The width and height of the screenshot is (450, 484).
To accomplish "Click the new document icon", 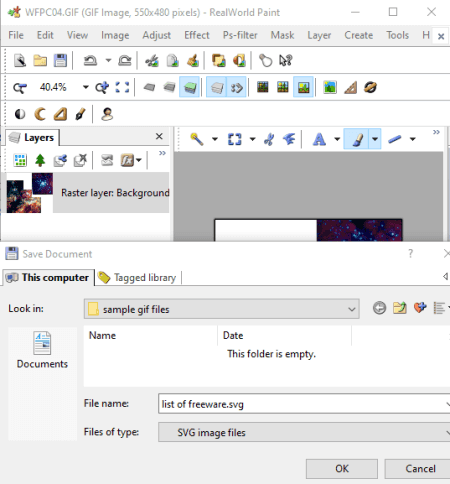I will (20, 61).
